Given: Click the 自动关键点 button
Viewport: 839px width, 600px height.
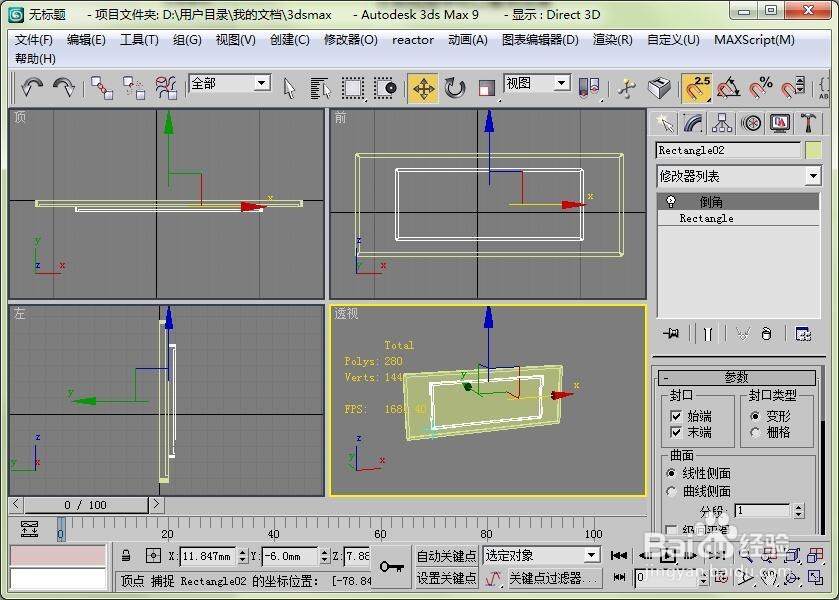Looking at the screenshot, I should [446, 556].
